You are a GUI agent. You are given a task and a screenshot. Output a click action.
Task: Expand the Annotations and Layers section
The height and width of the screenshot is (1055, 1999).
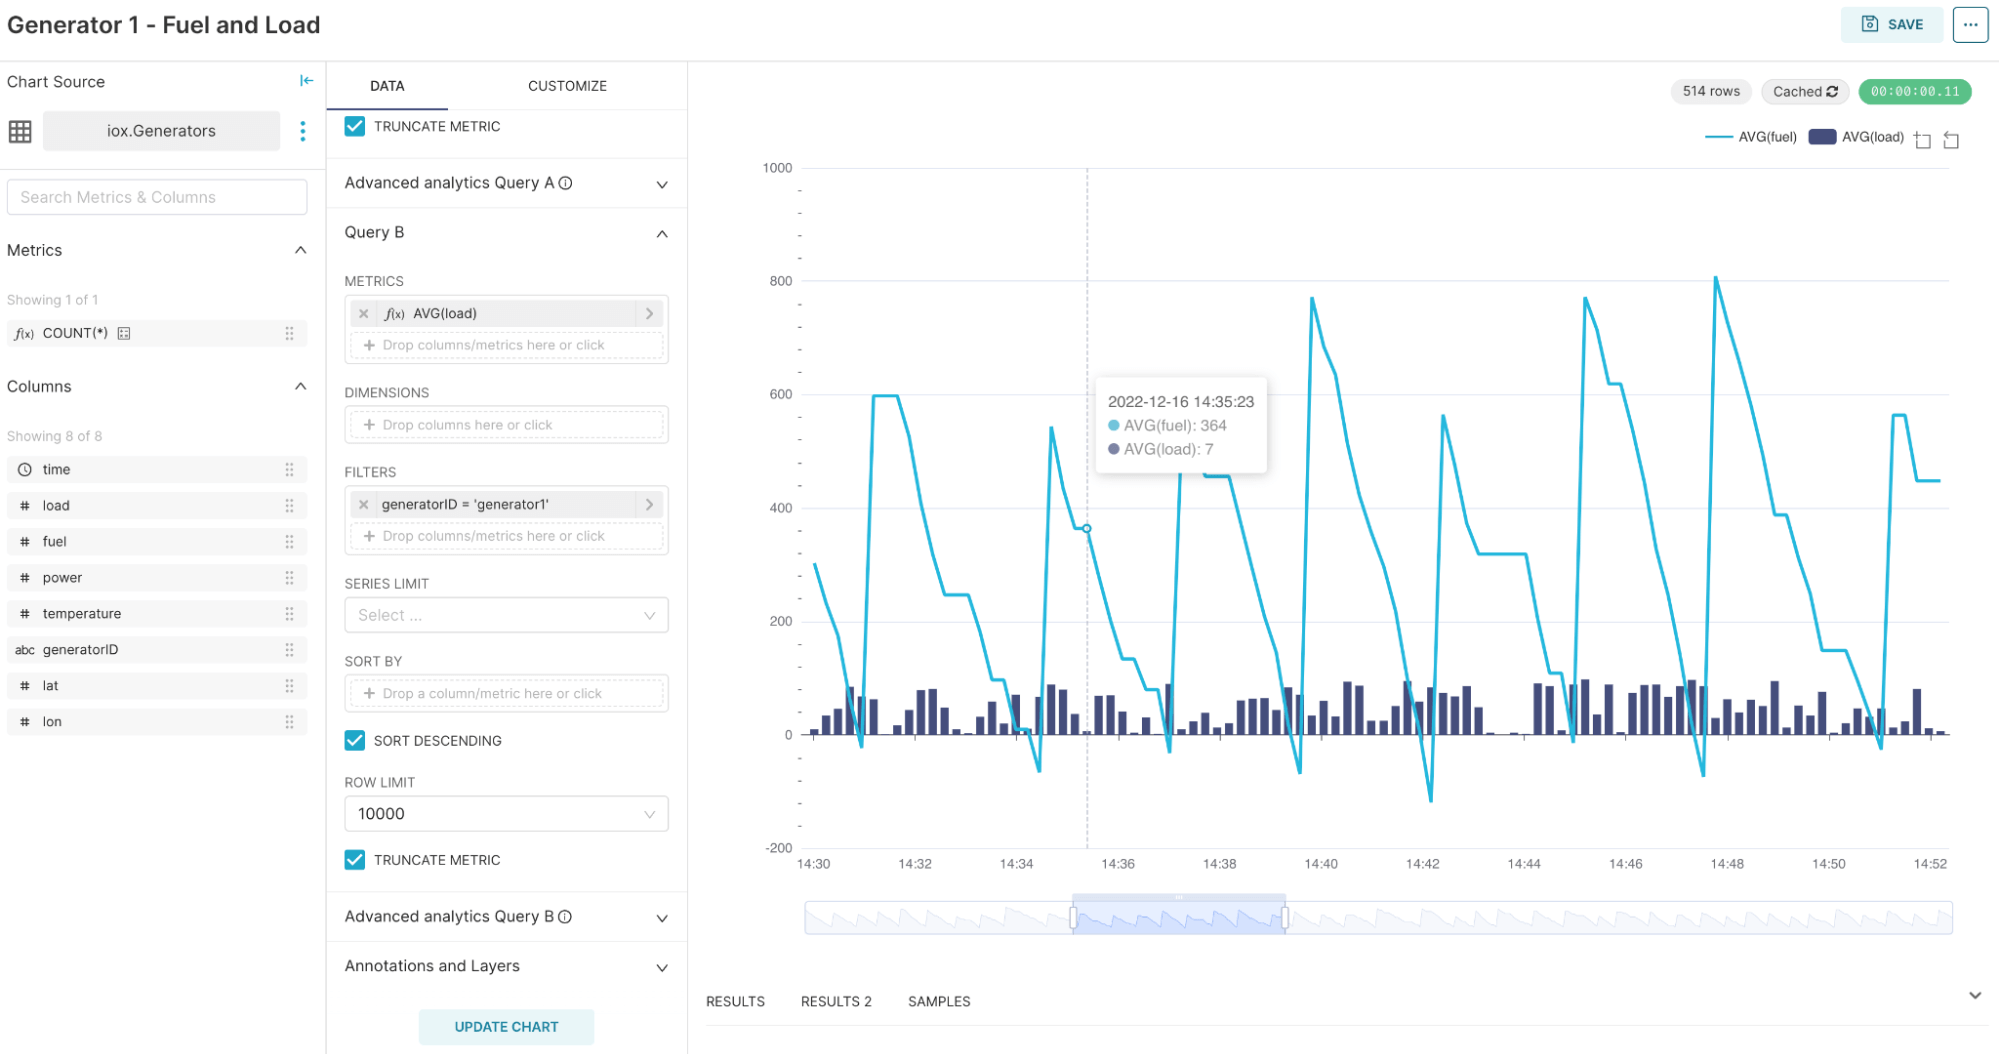(506, 967)
